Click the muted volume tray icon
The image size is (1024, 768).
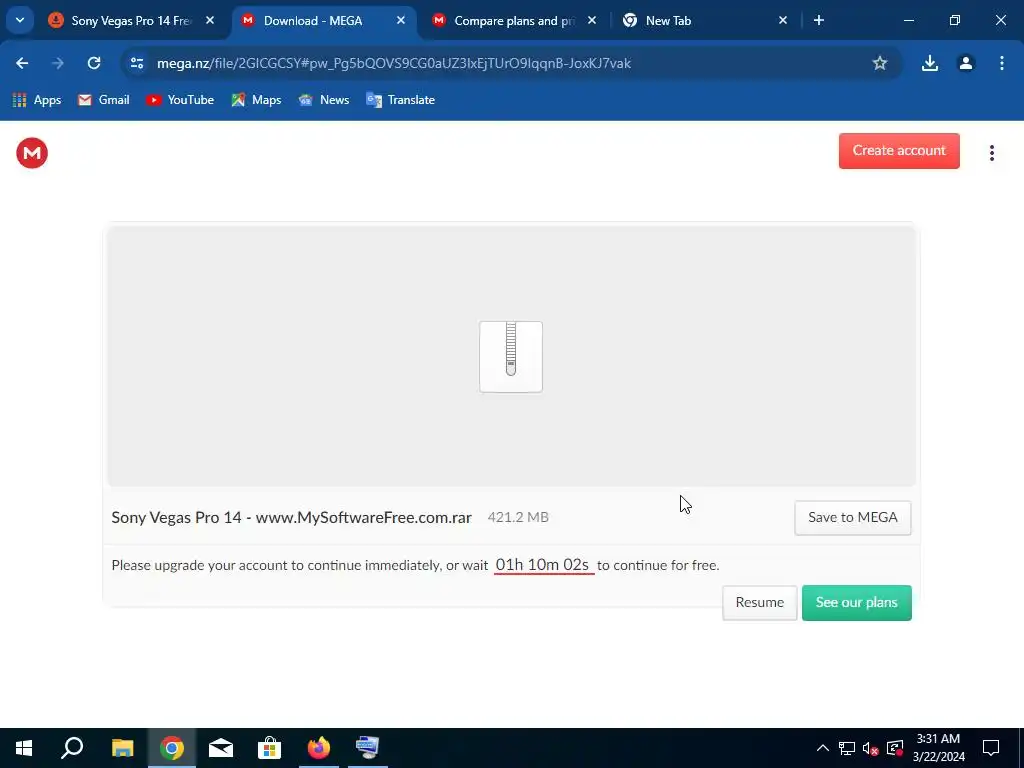coord(871,748)
